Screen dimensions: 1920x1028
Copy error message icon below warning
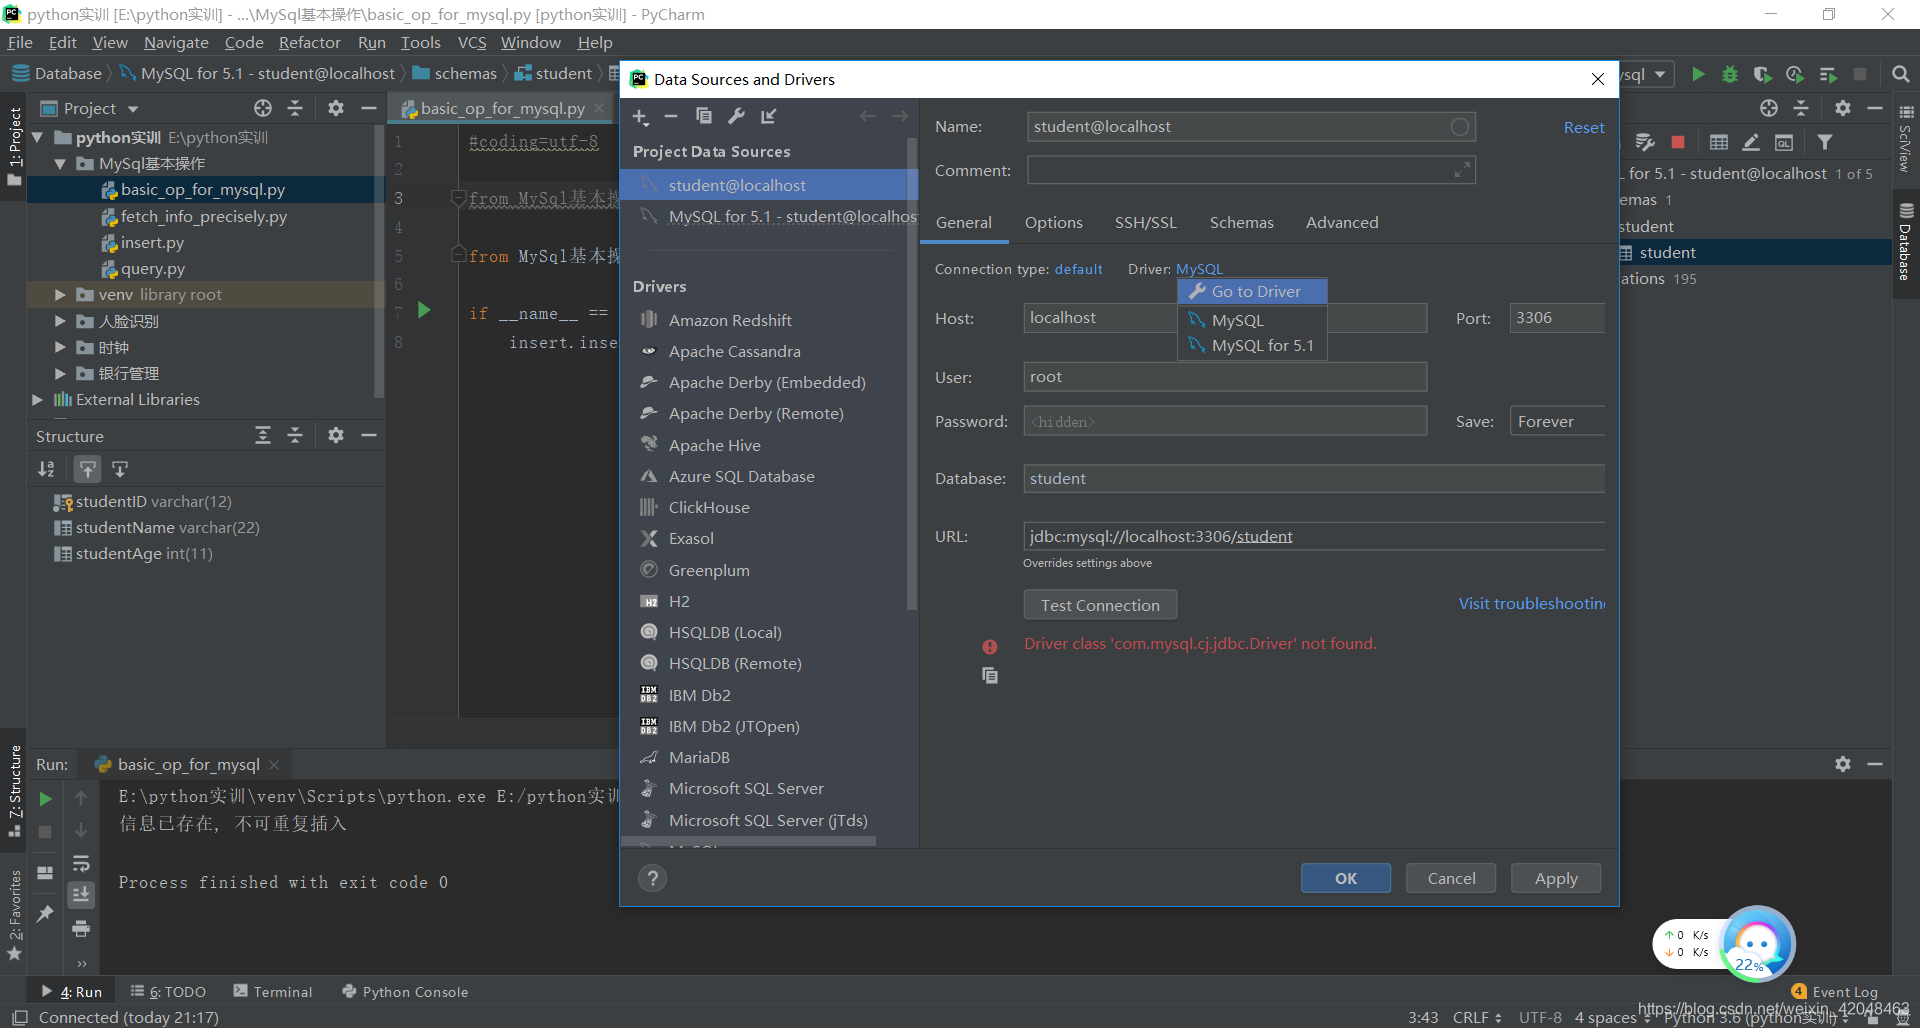[x=990, y=676]
